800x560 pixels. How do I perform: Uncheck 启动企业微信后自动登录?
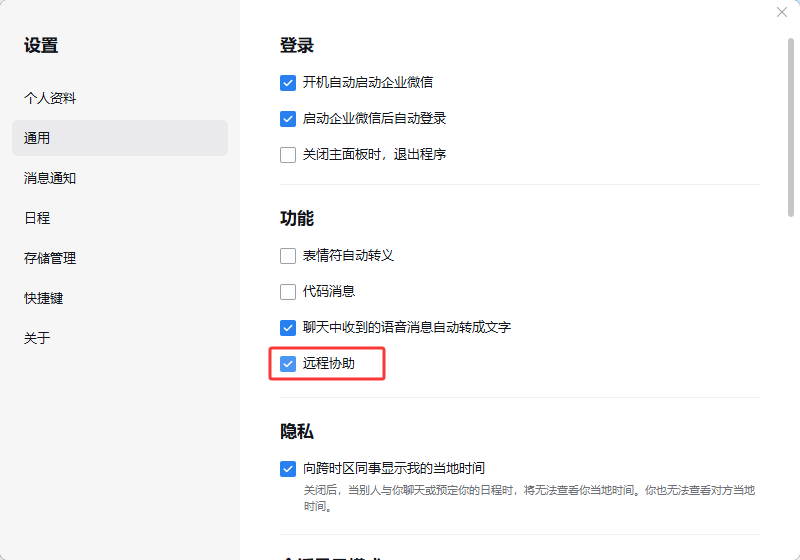pyautogui.click(x=288, y=118)
